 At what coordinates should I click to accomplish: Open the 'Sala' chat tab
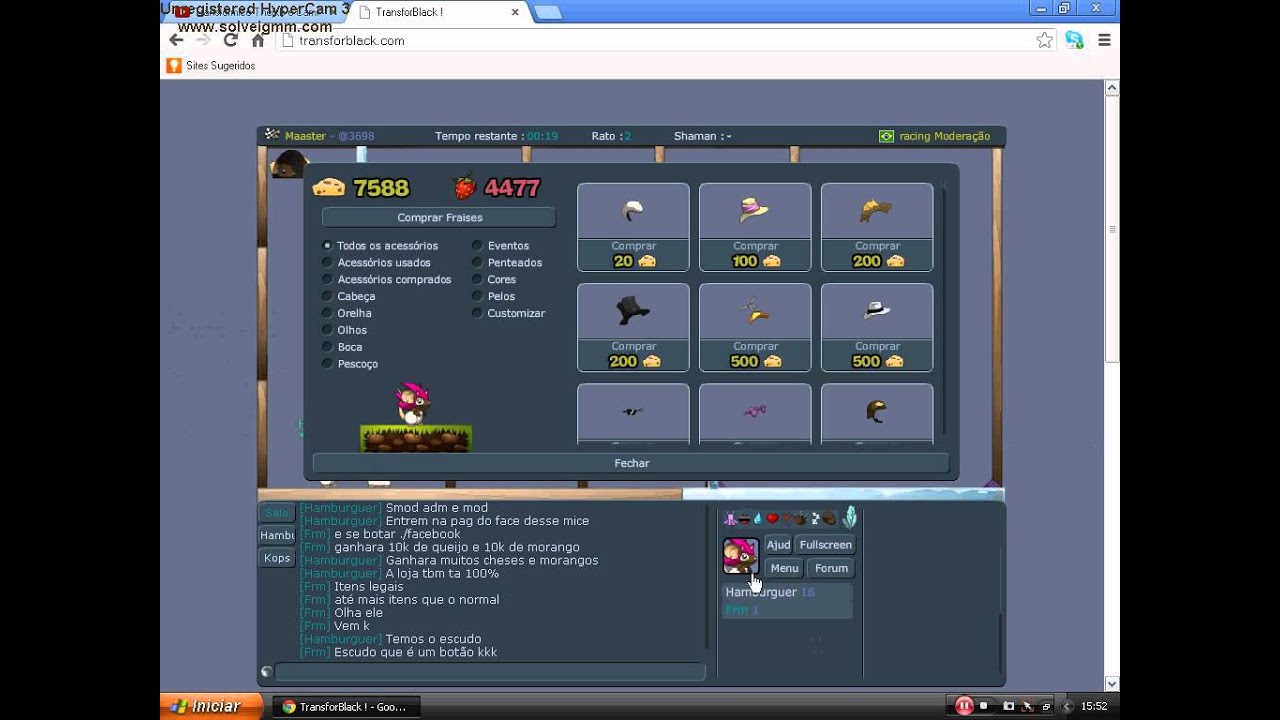pos(277,512)
